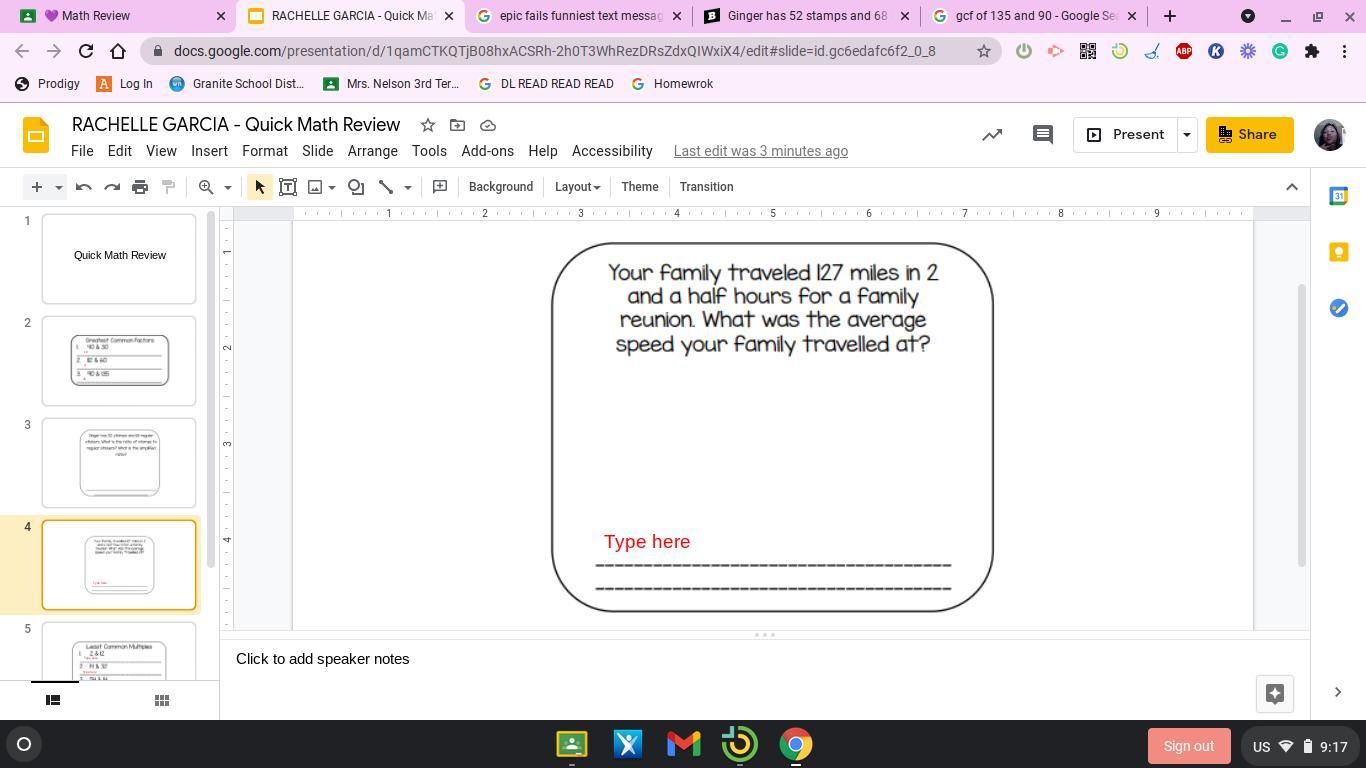Click the Add comment toolbar icon
1366x768 pixels.
[x=439, y=187]
